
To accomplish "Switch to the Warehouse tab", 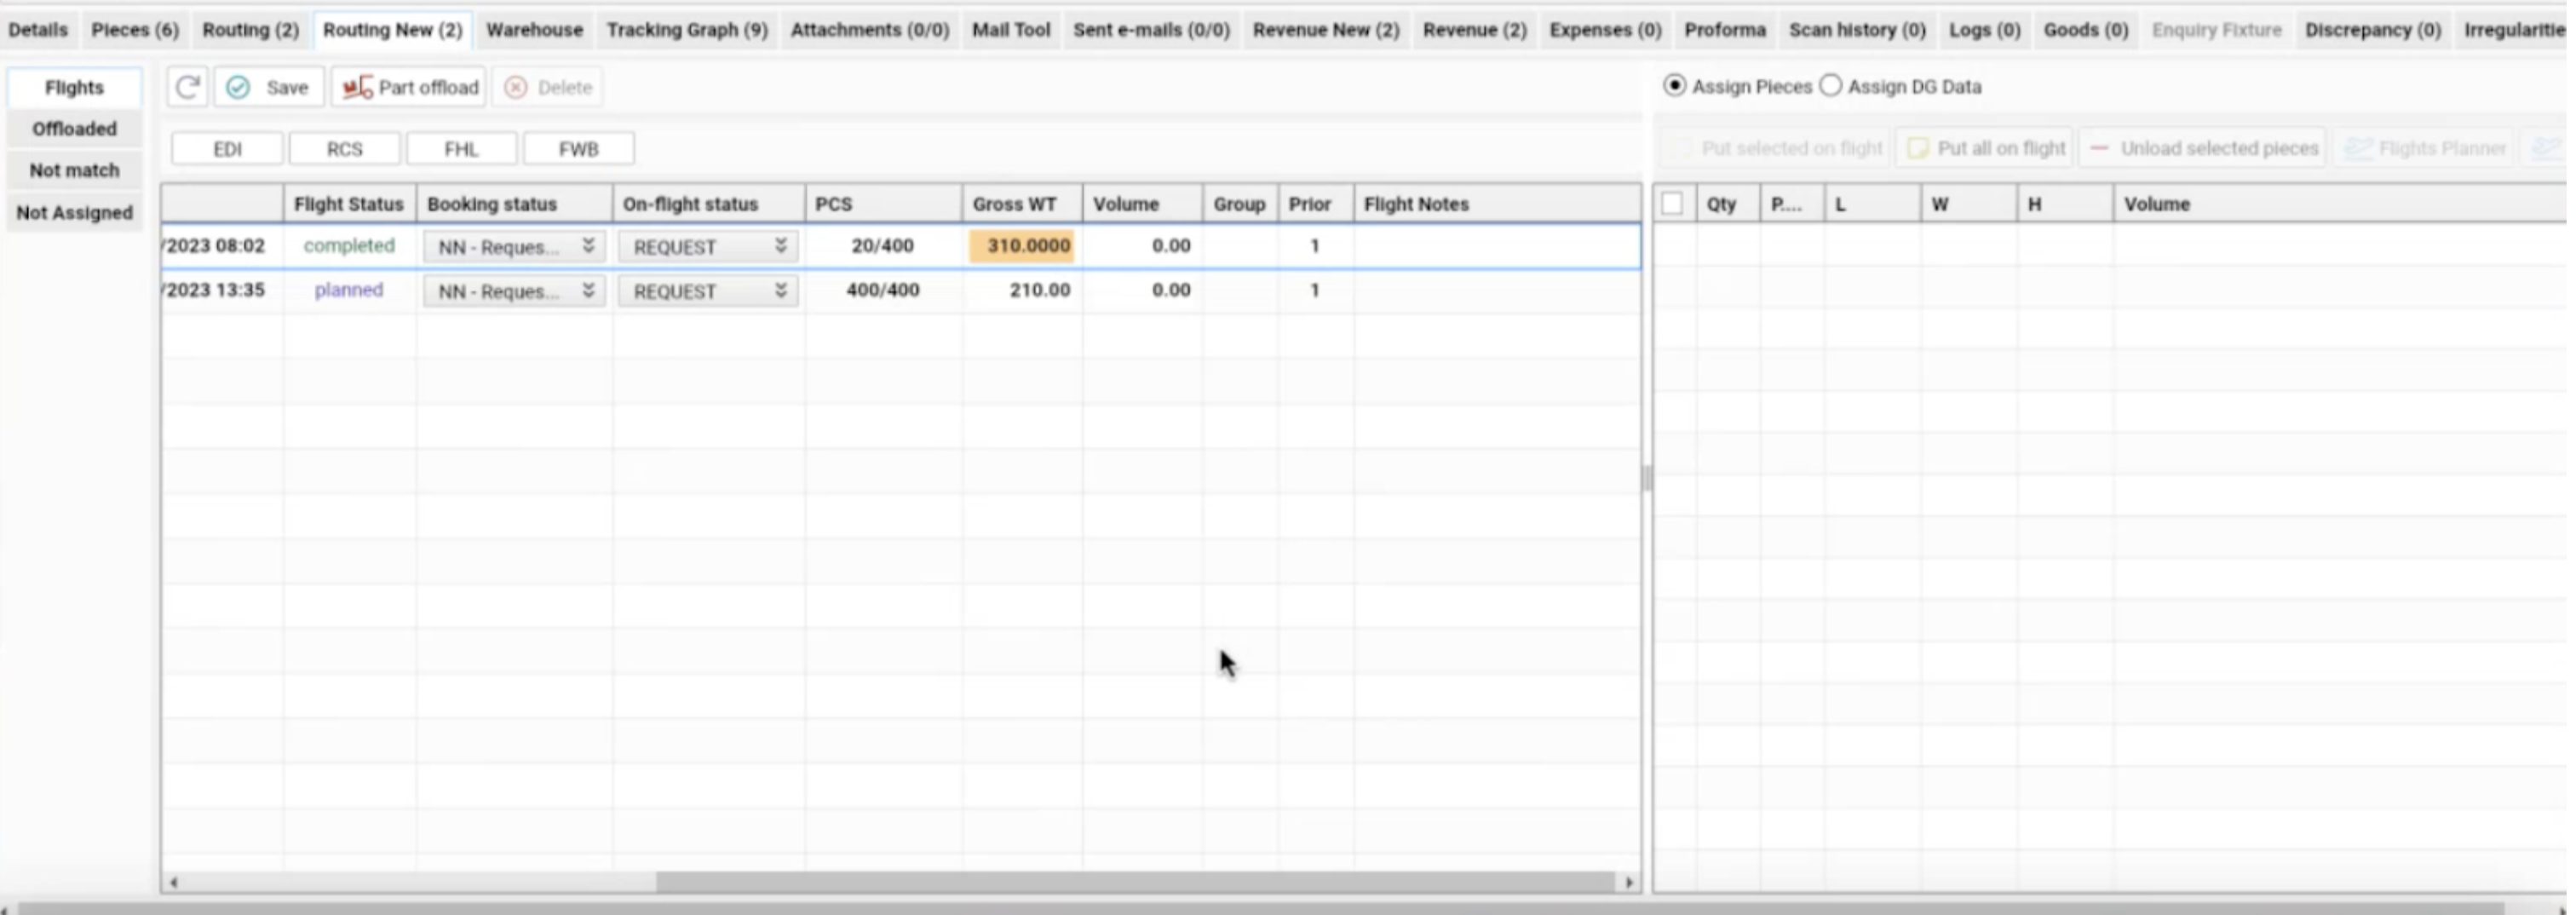I will coord(533,29).
